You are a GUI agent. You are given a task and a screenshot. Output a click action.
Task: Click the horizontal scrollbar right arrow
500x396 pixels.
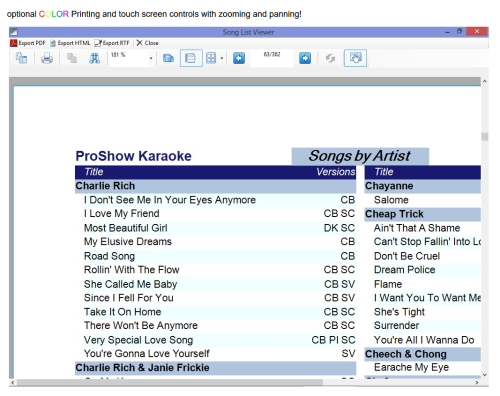(x=477, y=382)
